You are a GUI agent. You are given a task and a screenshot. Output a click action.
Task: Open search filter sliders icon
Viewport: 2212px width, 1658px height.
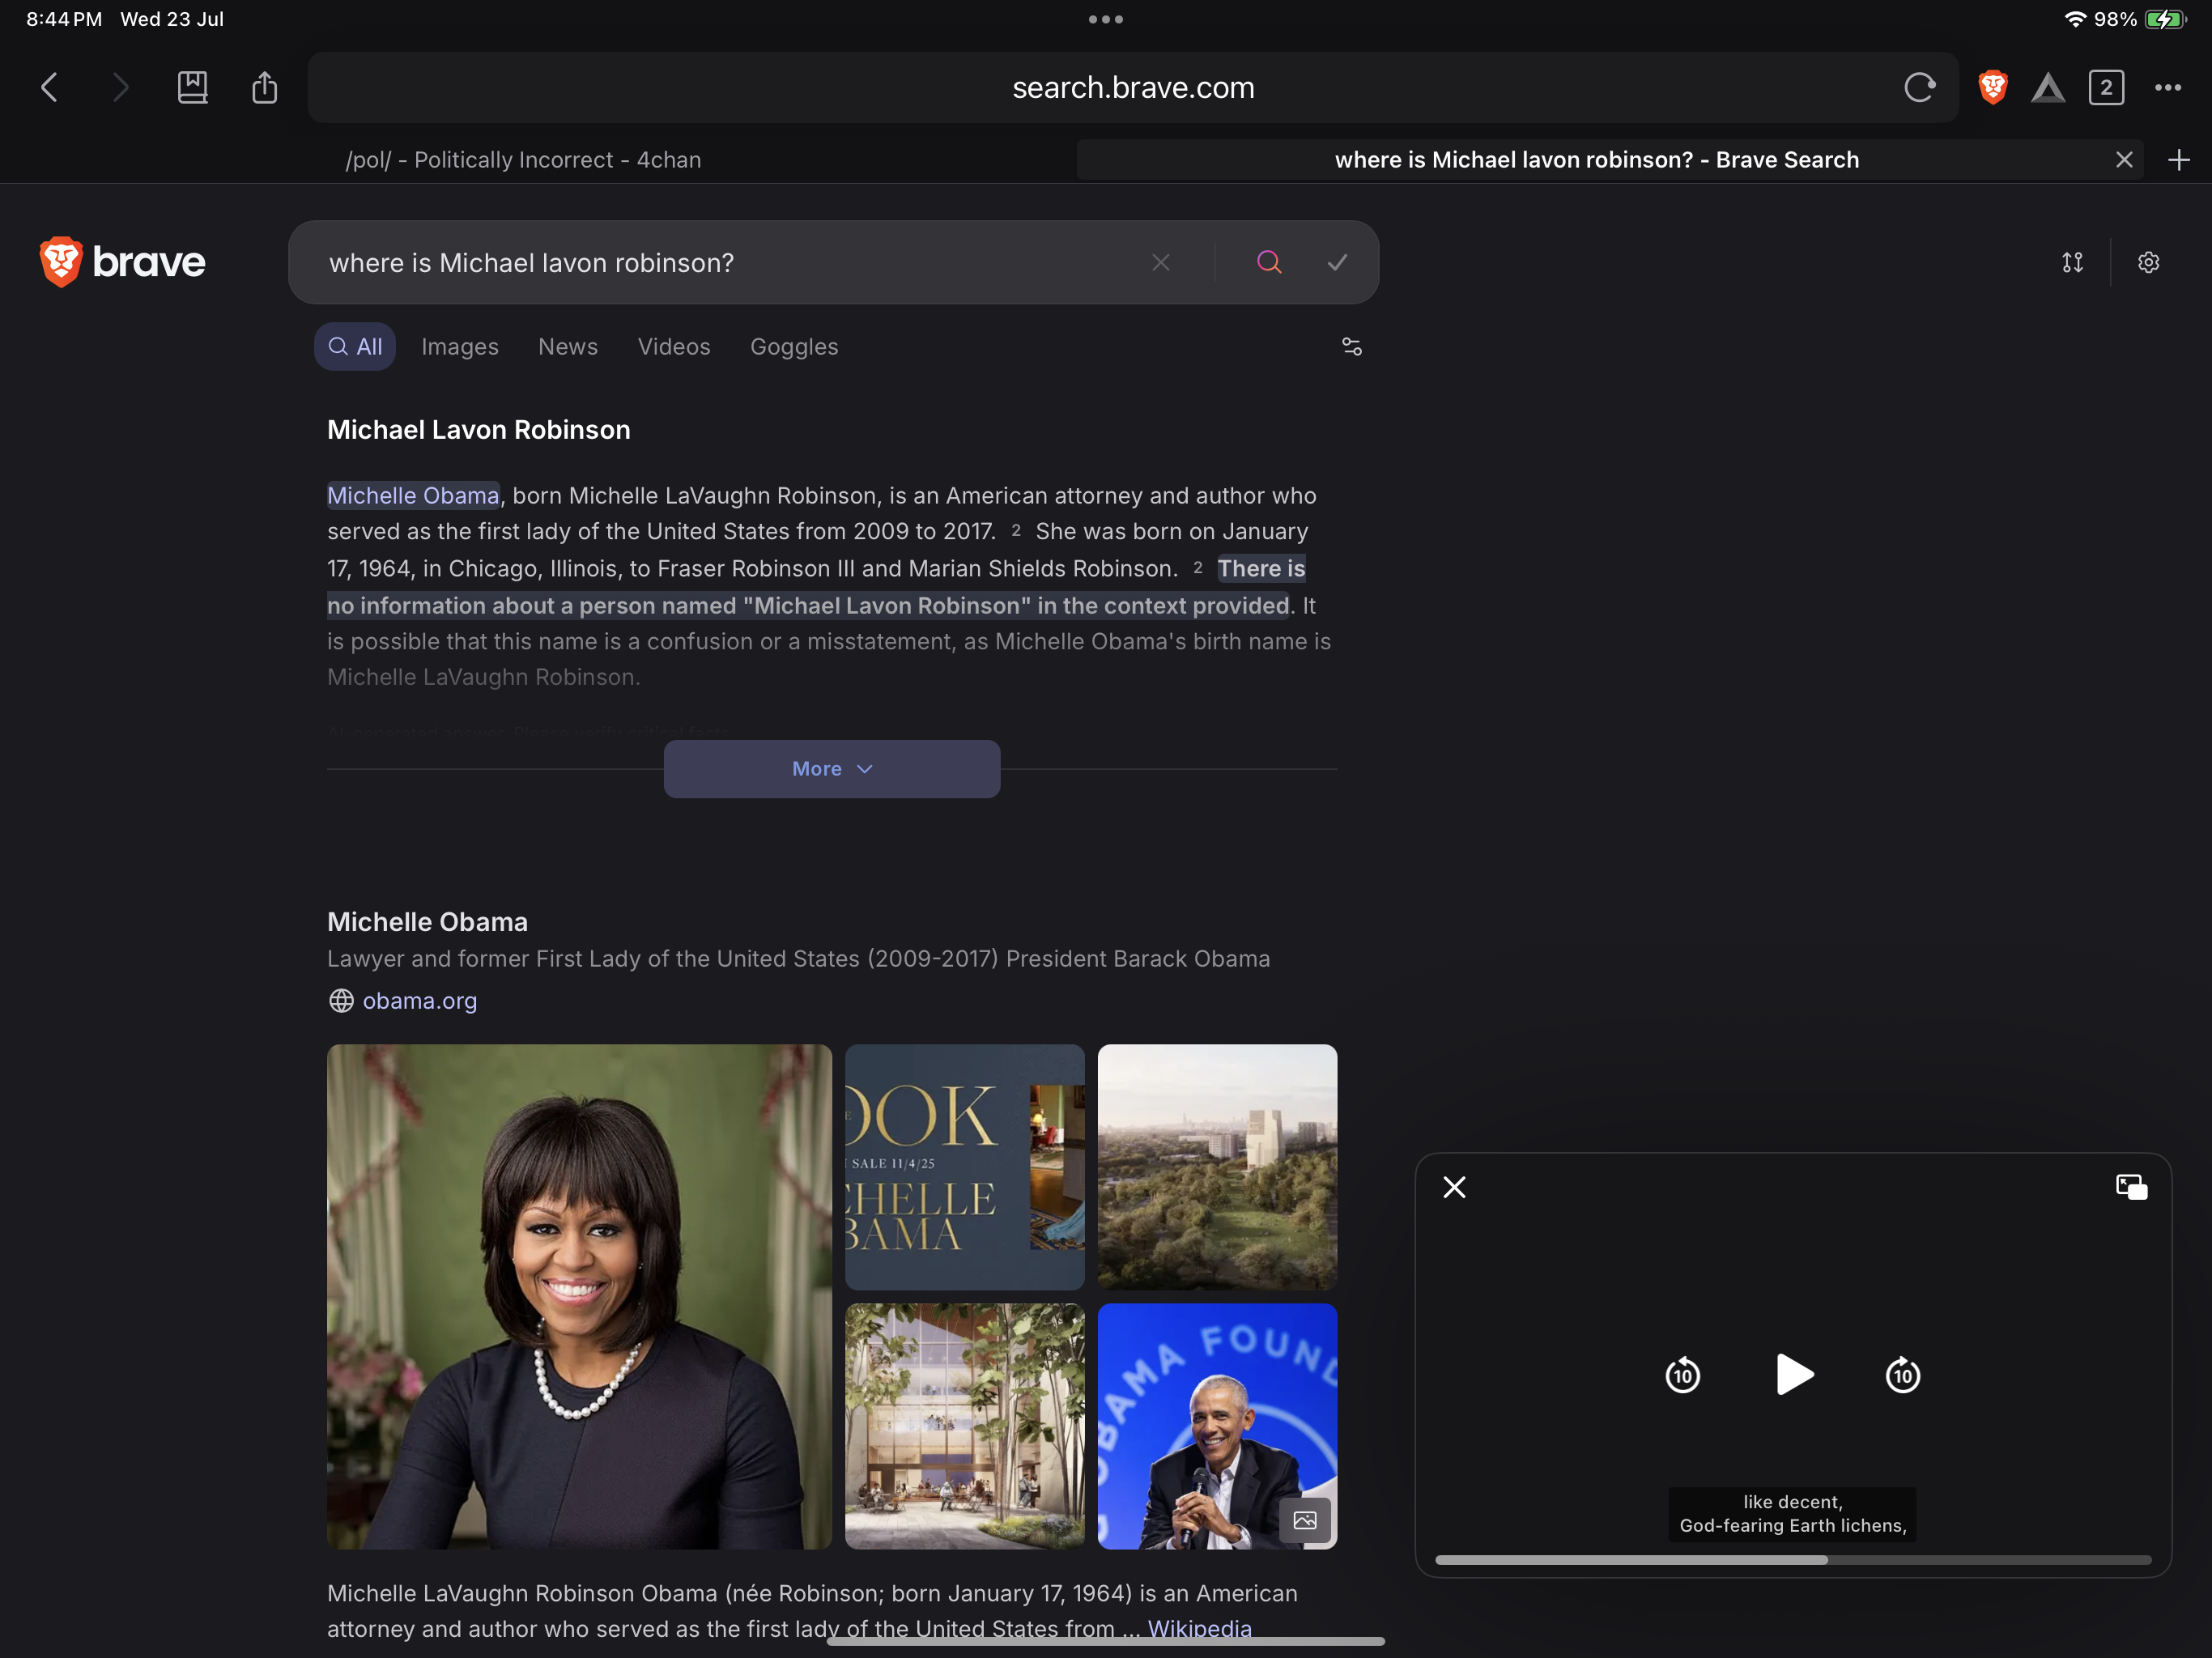click(x=1351, y=347)
